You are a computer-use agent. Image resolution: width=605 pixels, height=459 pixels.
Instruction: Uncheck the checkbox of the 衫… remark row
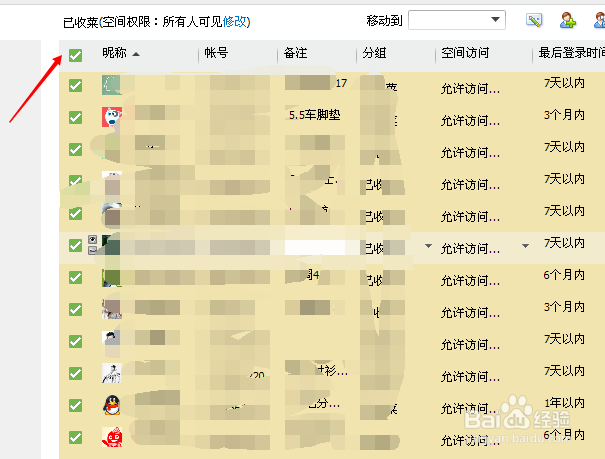click(x=75, y=373)
